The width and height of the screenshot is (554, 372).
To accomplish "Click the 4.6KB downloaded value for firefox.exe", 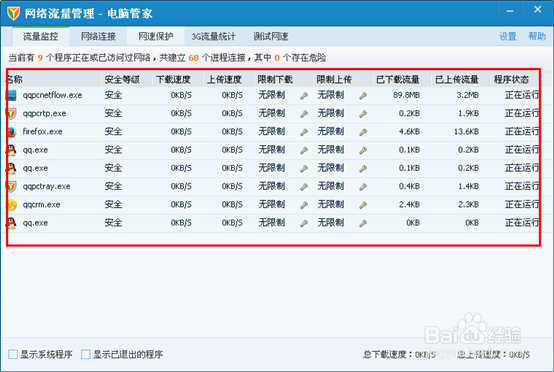I will (409, 132).
